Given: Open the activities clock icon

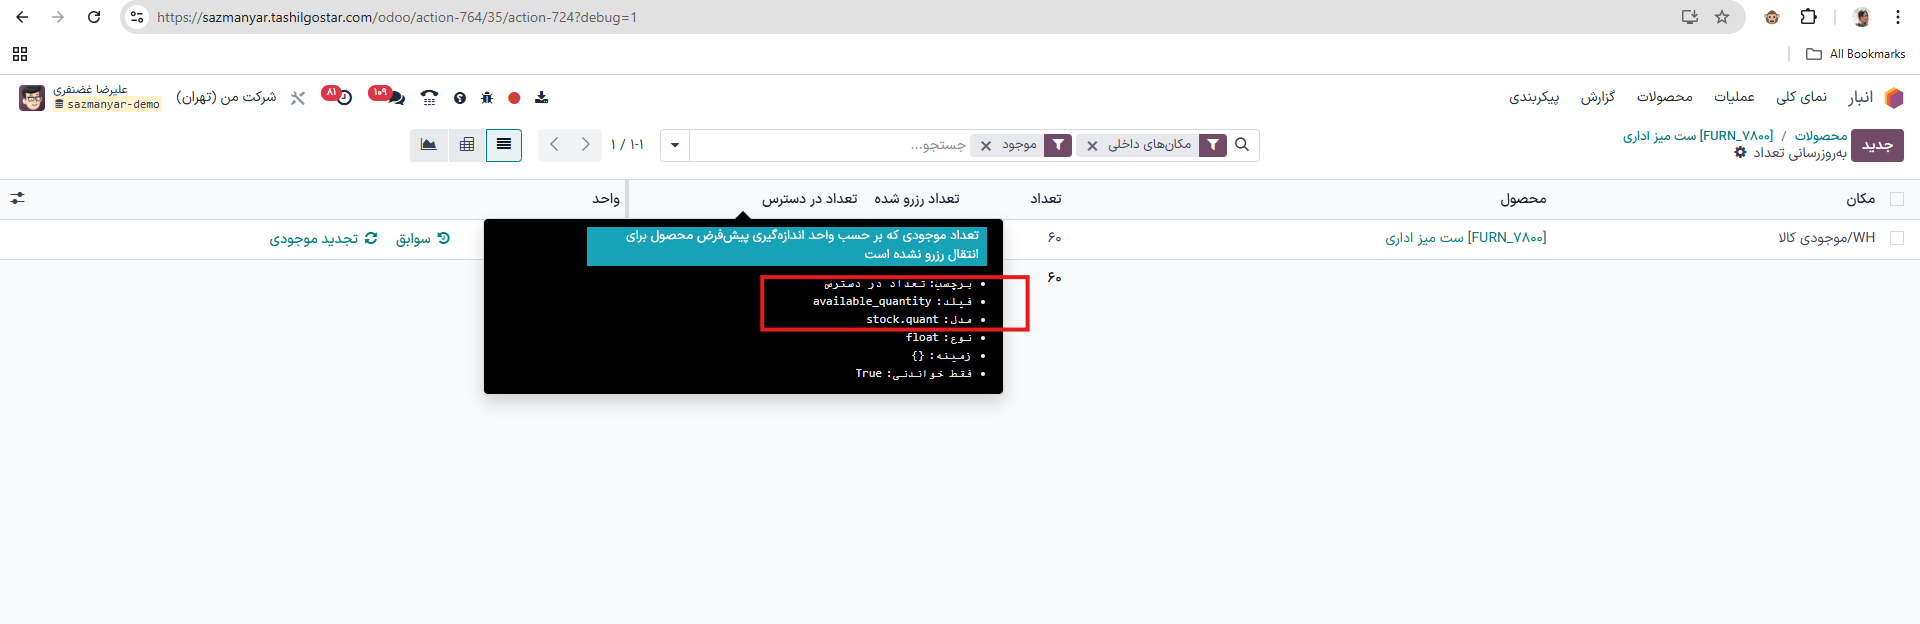Looking at the screenshot, I should click(x=343, y=97).
